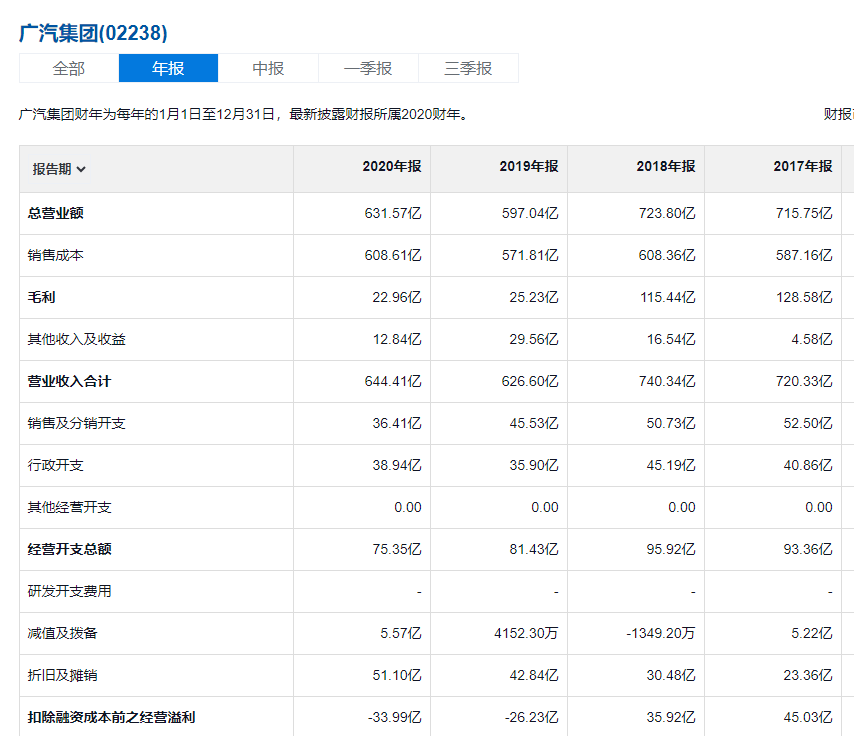Click the -1349.20万 impairment value
The height and width of the screenshot is (736, 854).
(x=661, y=633)
